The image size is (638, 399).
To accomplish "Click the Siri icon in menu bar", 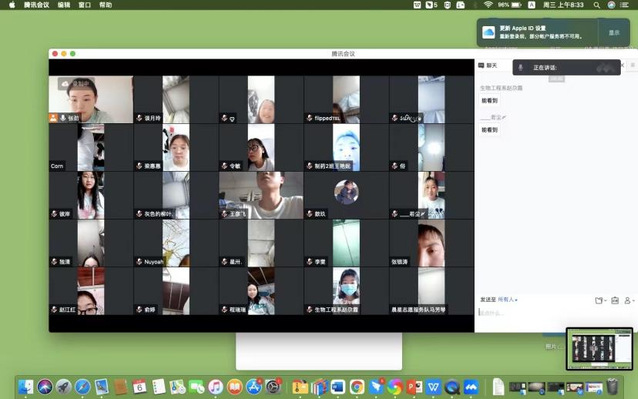I will point(611,5).
